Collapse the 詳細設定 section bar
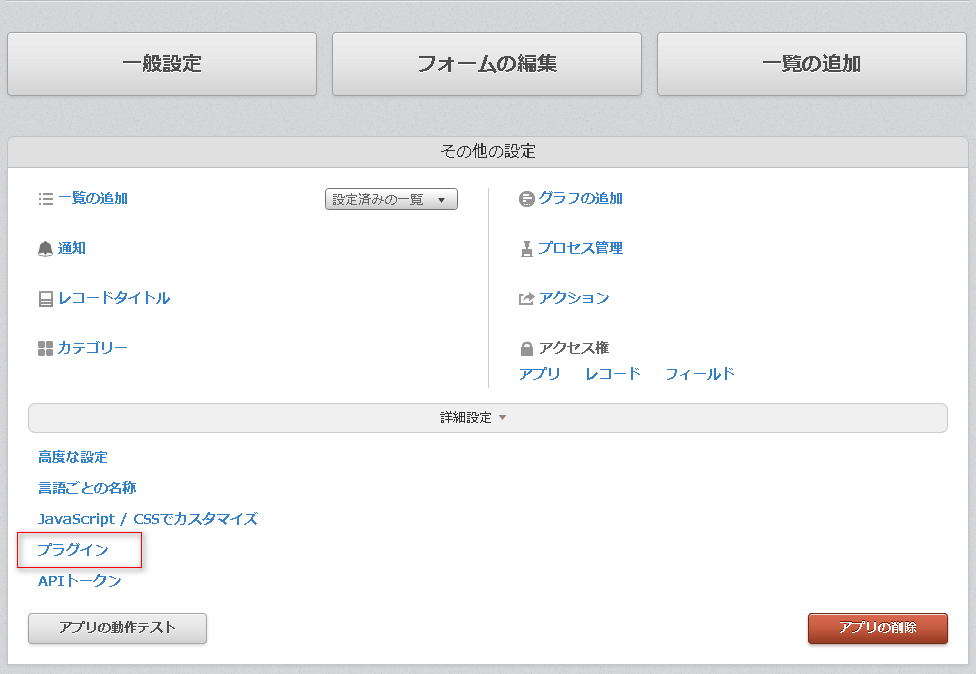976x674 pixels. click(x=487, y=418)
